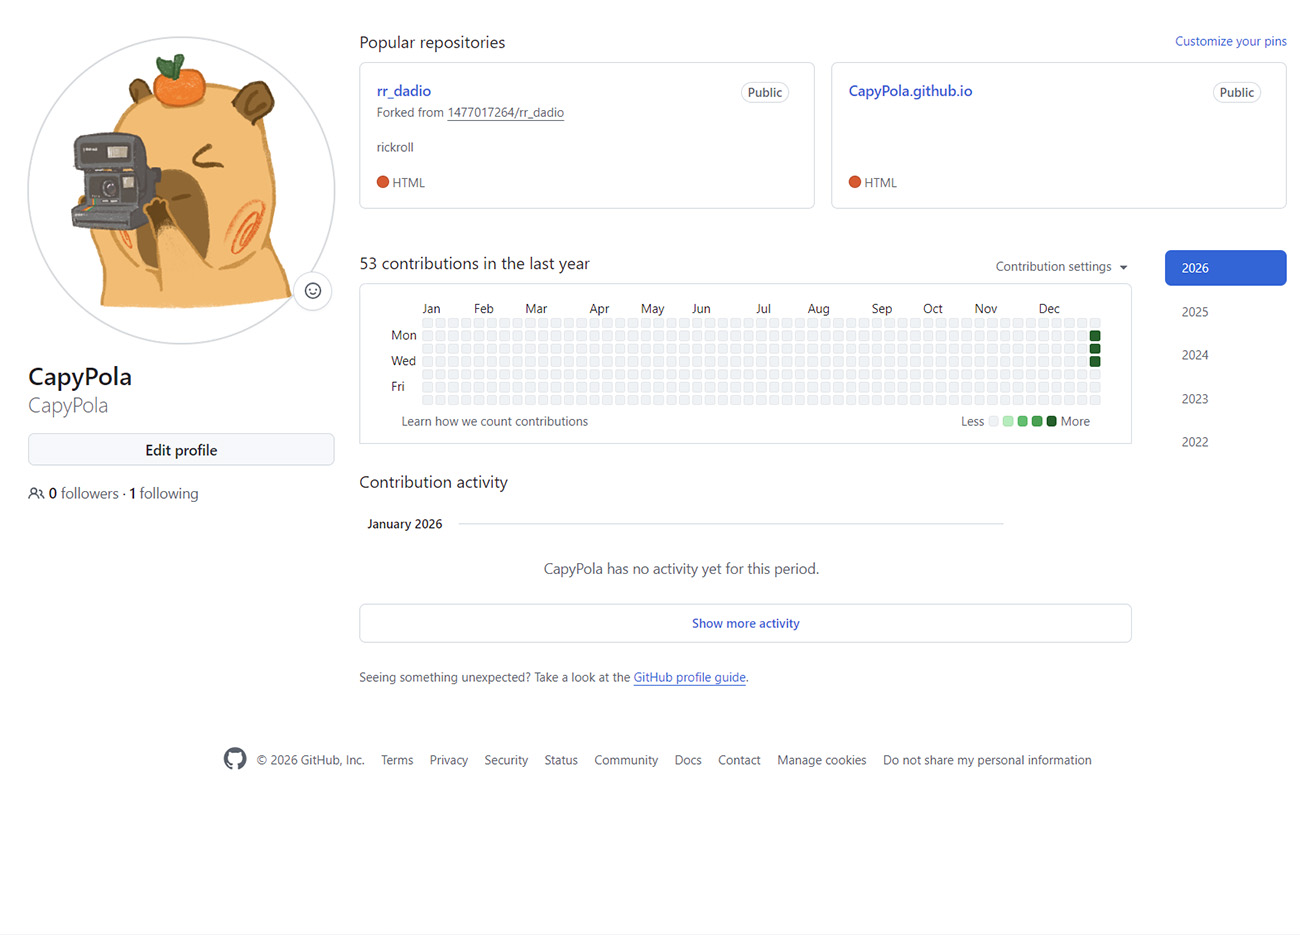1300x935 pixels.
Task: Select the 2026 year tab
Action: (1225, 268)
